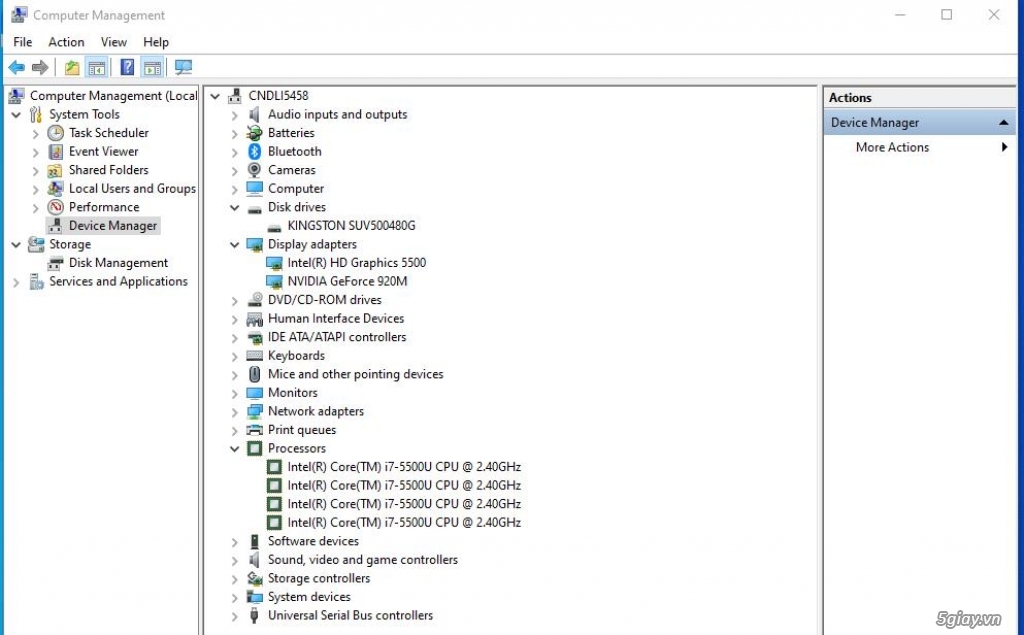Click the Forward arrow toolbar icon

pyautogui.click(x=40, y=67)
